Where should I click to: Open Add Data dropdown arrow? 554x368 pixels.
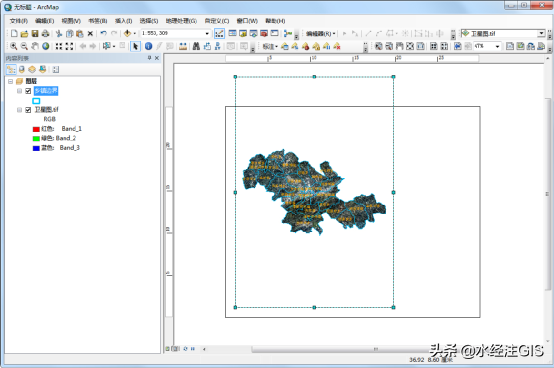(135, 34)
